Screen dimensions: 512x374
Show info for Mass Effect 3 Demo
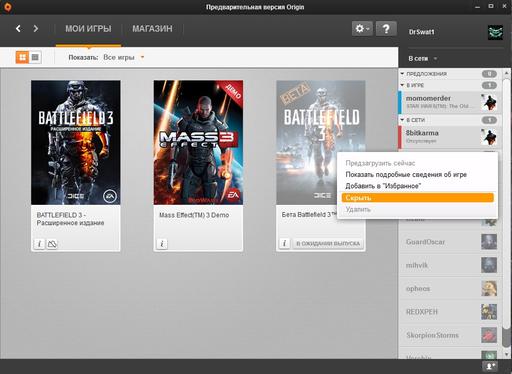[x=162, y=244]
